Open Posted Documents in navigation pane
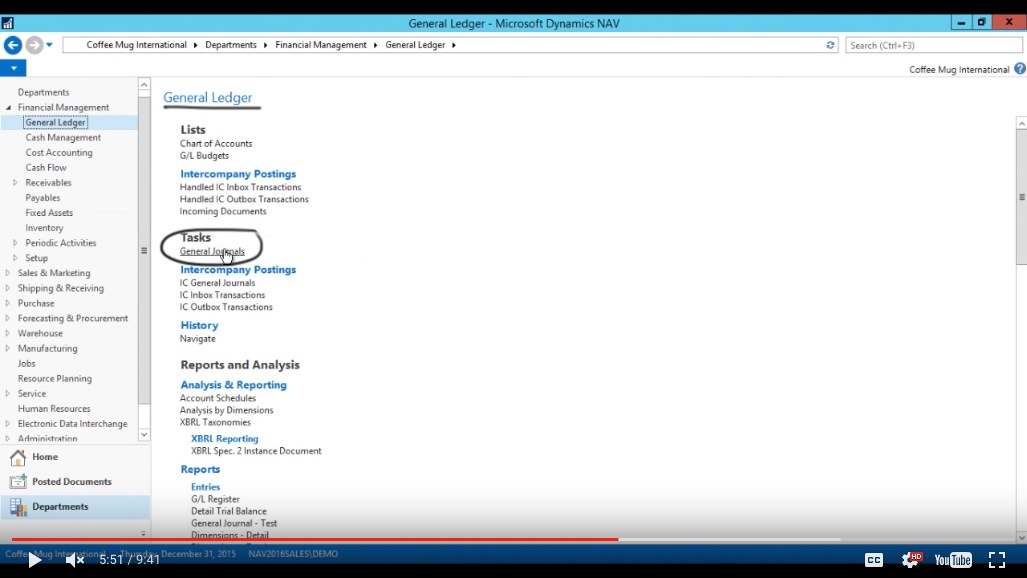This screenshot has width=1027, height=578. point(61,482)
